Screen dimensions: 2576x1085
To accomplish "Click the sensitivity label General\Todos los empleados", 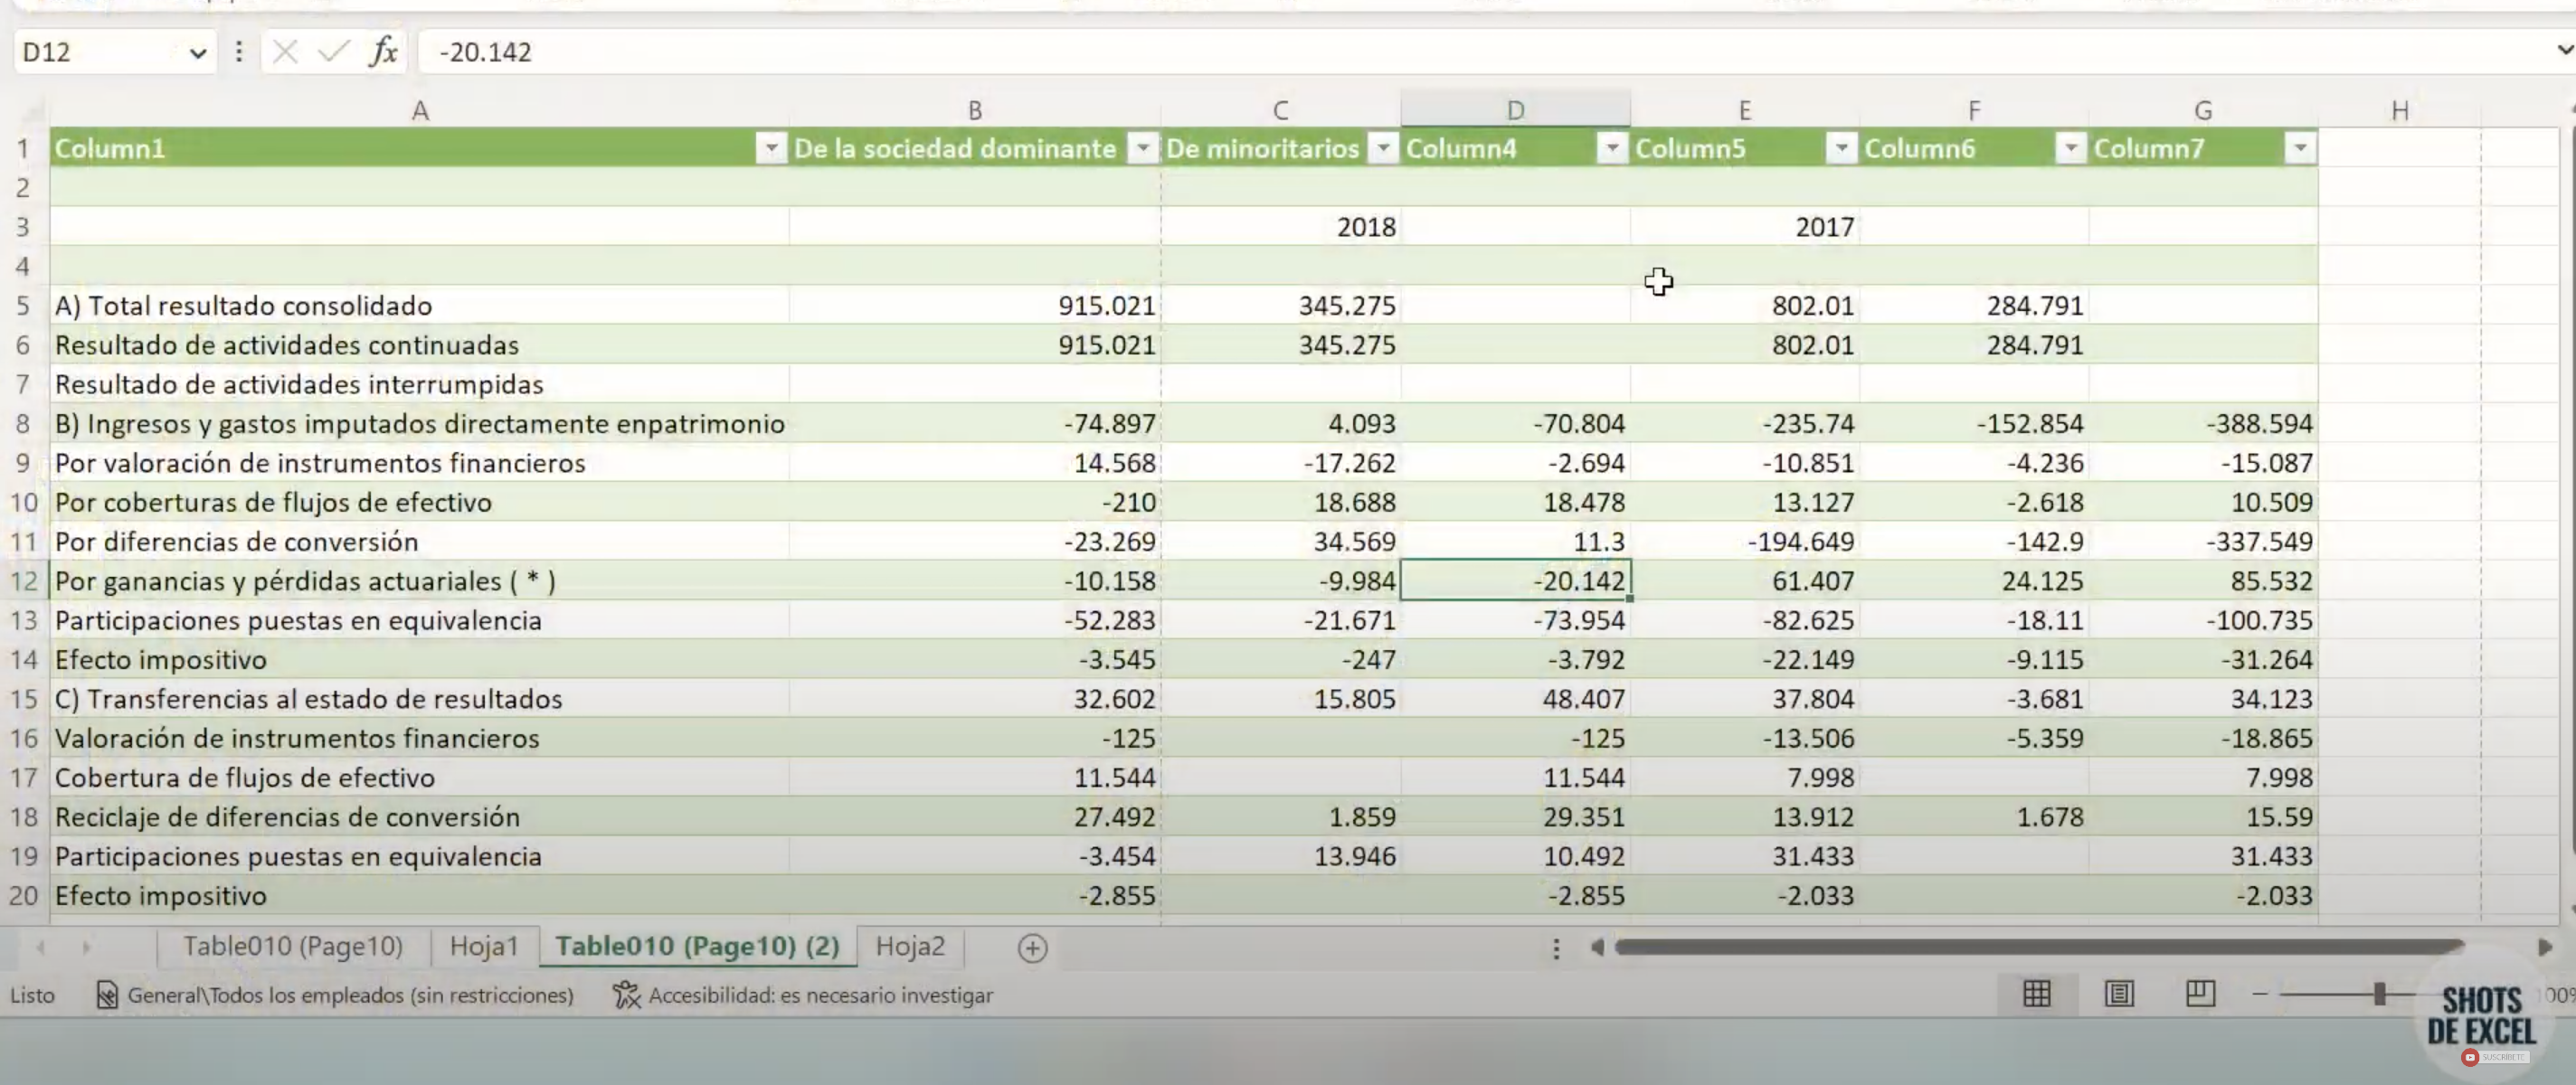I will coord(350,996).
